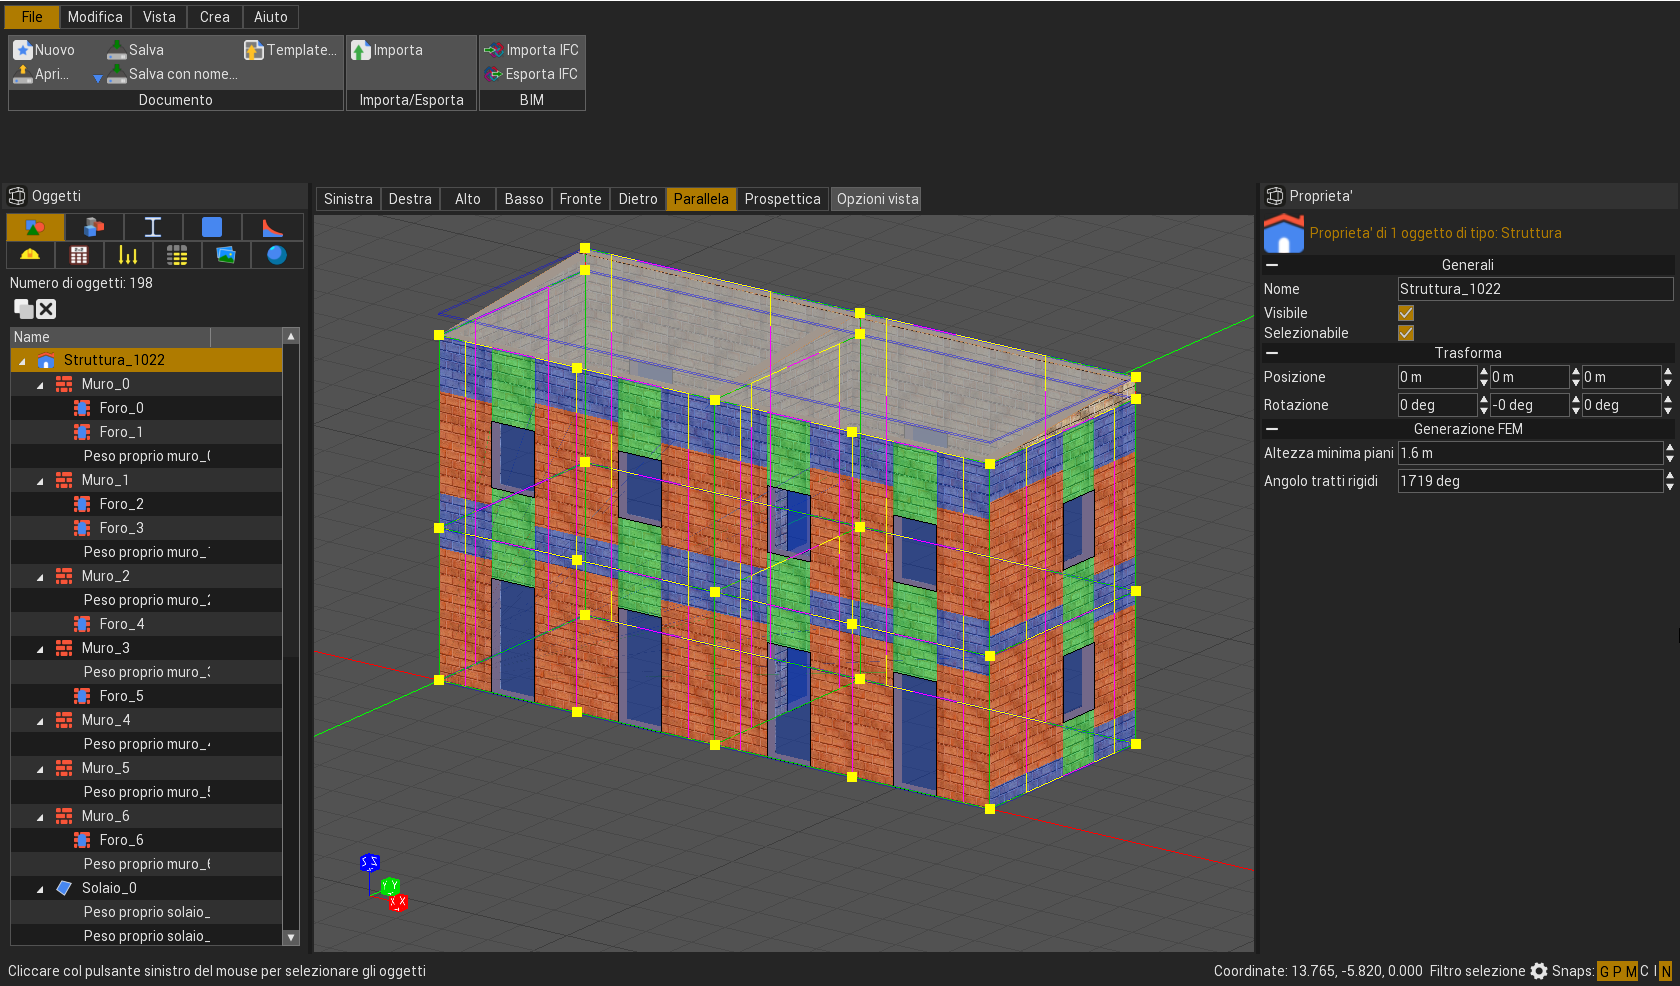Toggle the N snap
The image size is (1680, 986).
point(1665,971)
